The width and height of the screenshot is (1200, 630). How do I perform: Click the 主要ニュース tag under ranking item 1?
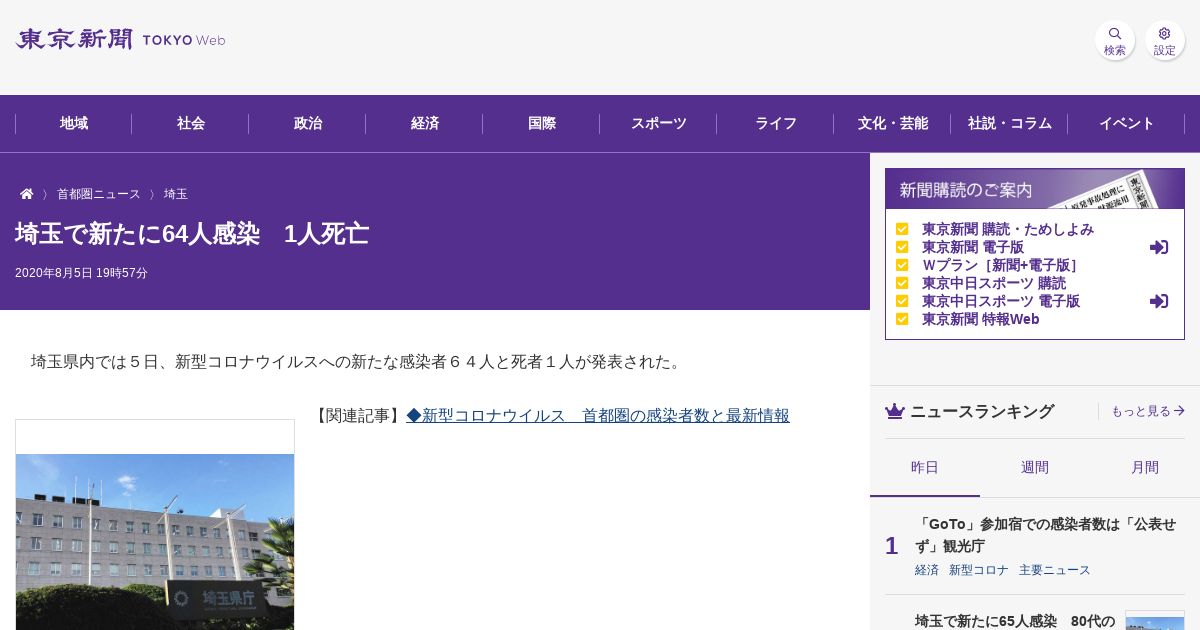[1055, 570]
